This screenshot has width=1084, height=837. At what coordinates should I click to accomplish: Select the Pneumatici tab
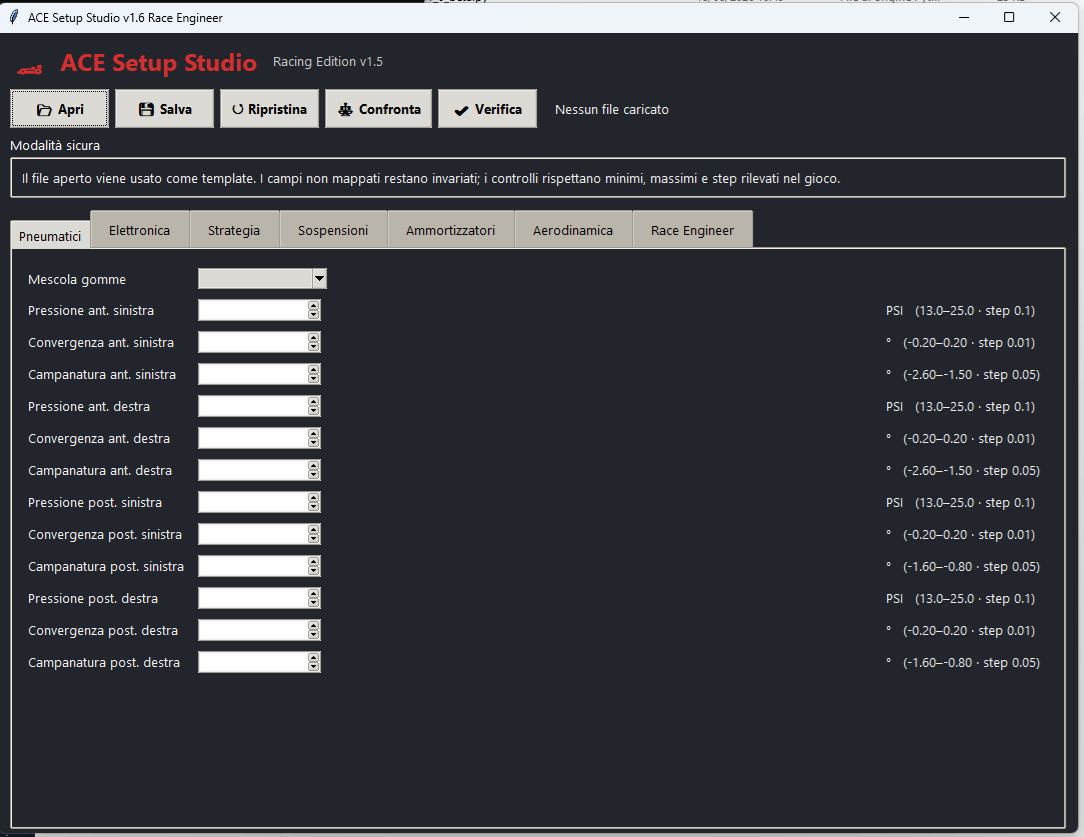(50, 236)
